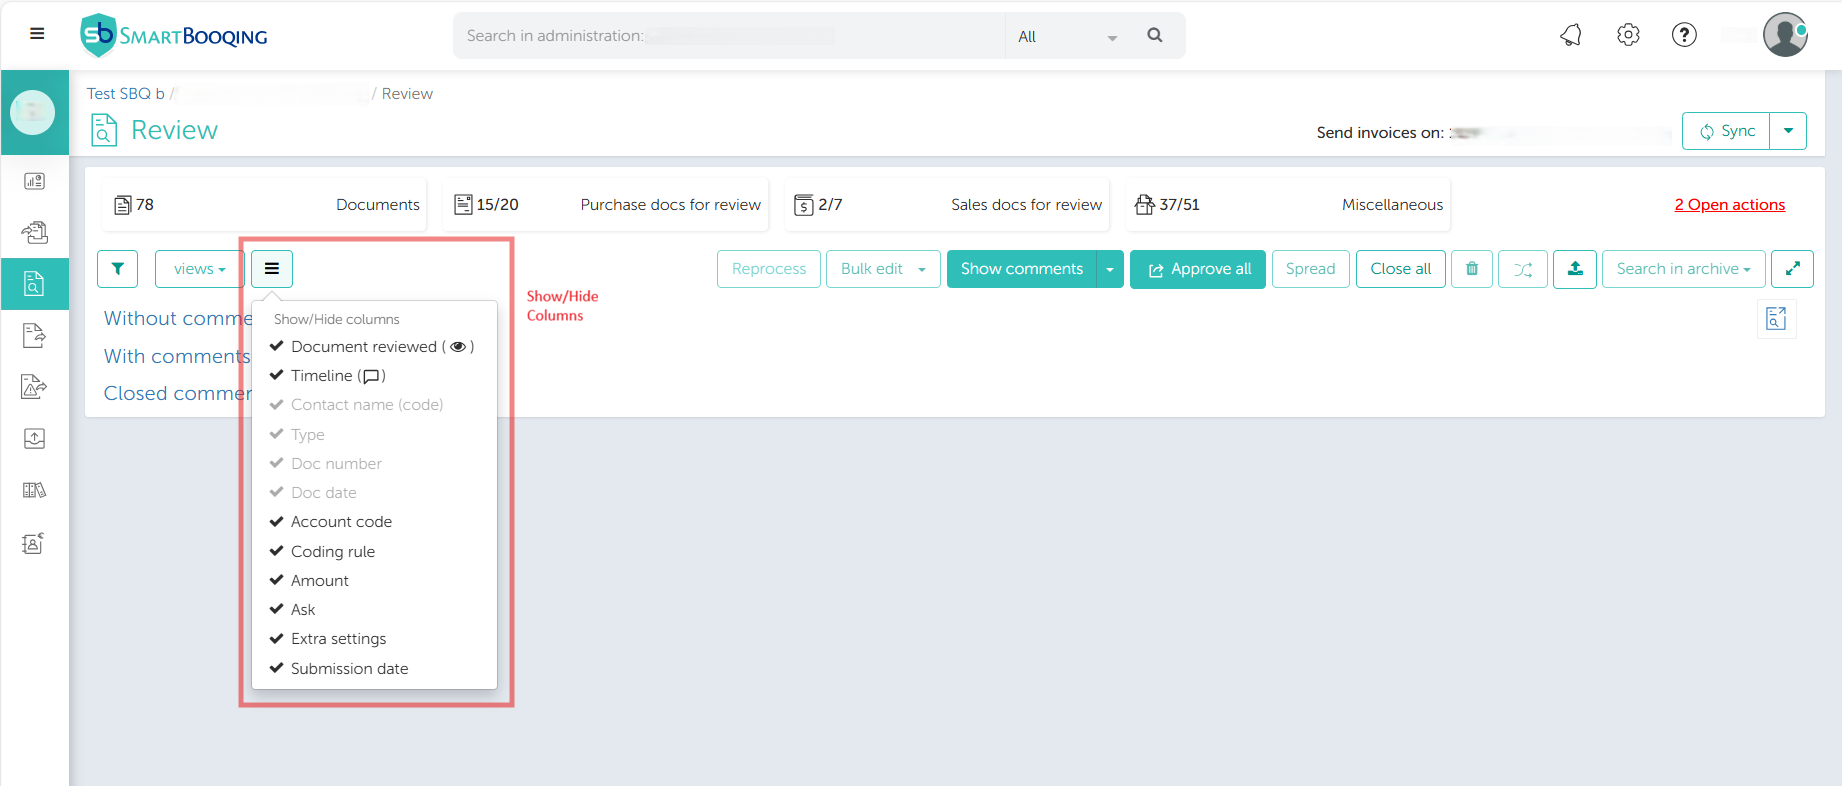Open the 2 Open actions link

[1729, 205]
